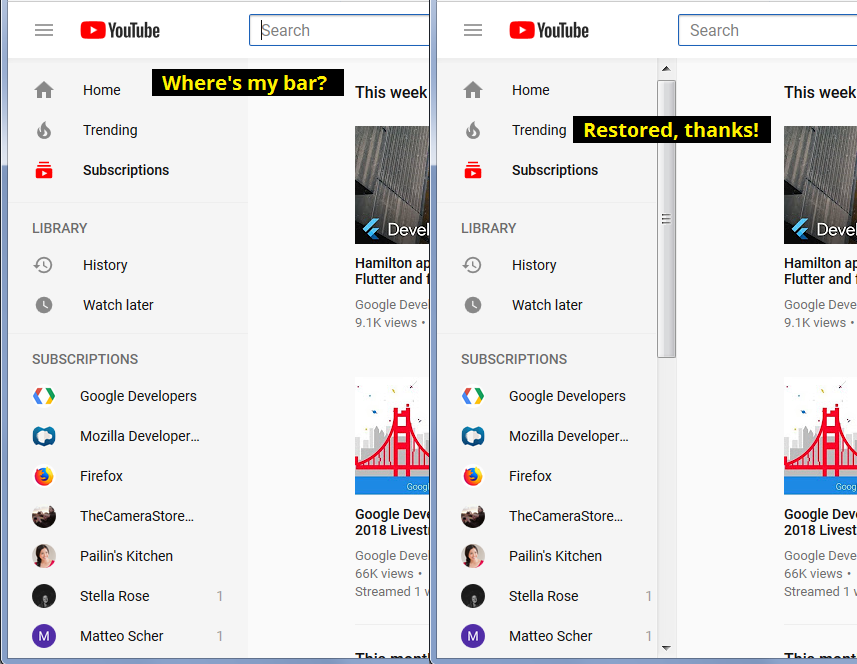
Task: Open the Hamilton app Flutter video link
Action: tap(390, 270)
